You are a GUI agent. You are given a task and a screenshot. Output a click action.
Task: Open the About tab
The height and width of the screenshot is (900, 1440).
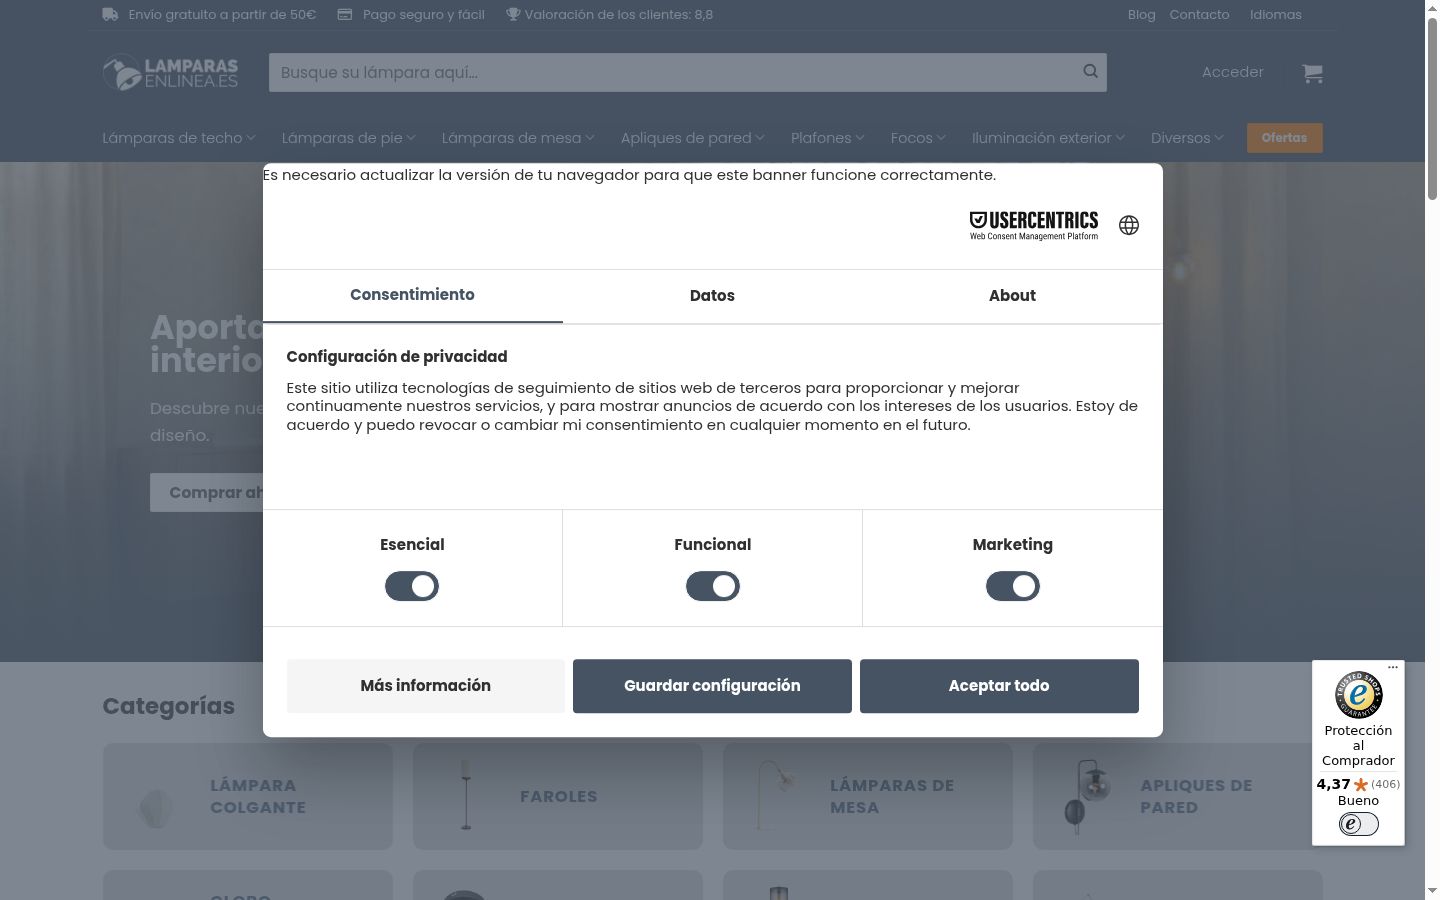1012,296
